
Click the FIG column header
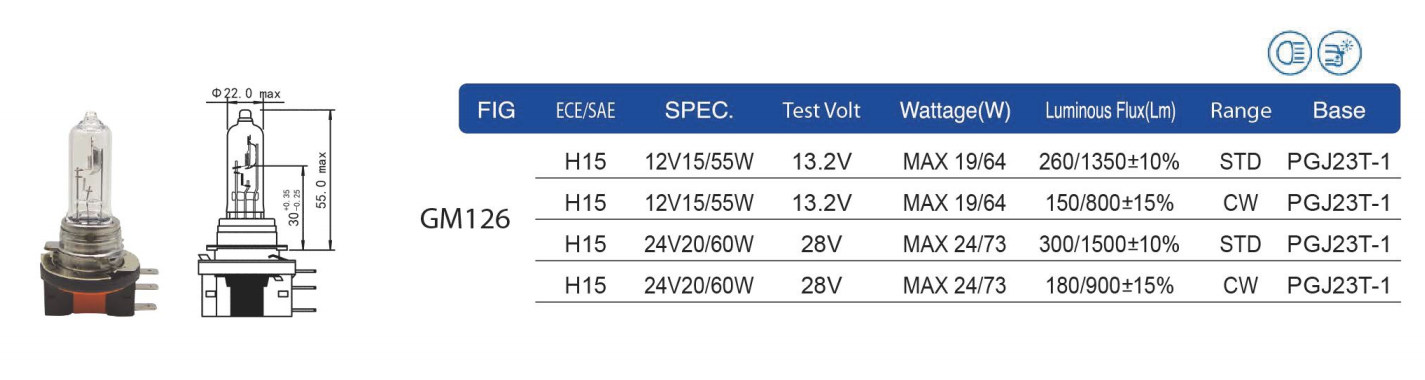[x=497, y=111]
